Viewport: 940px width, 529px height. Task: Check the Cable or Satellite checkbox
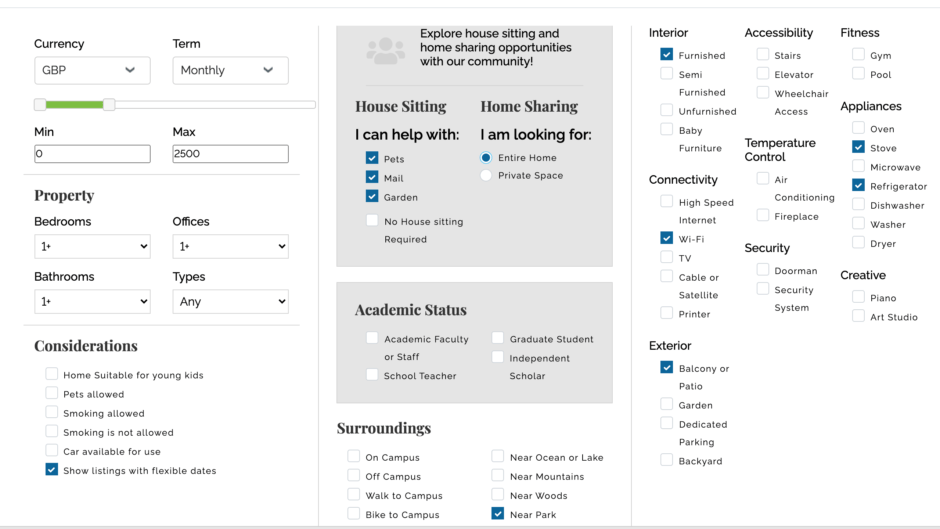tap(666, 276)
